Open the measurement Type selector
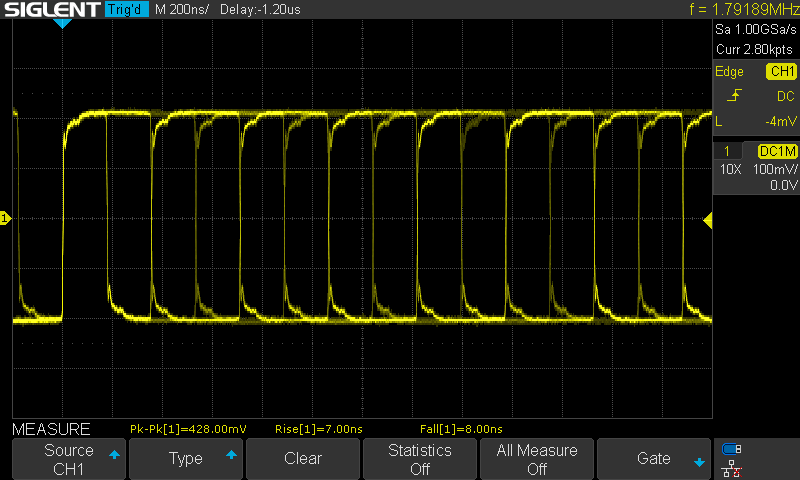 click(185, 459)
